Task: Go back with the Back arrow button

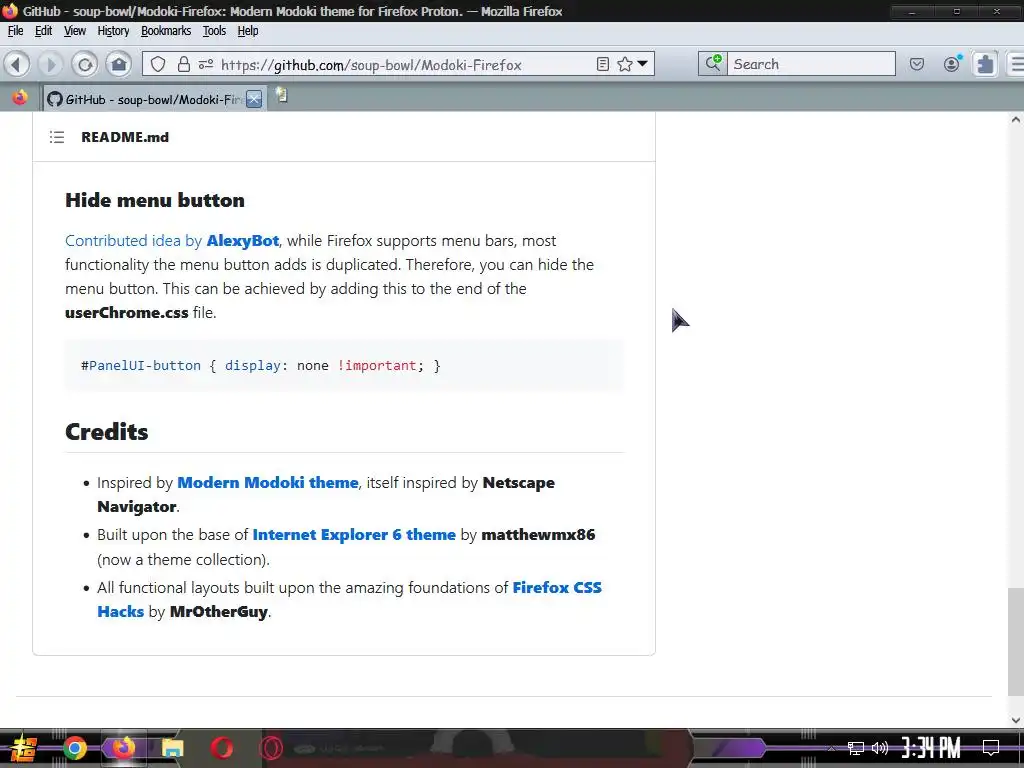Action: [x=17, y=64]
